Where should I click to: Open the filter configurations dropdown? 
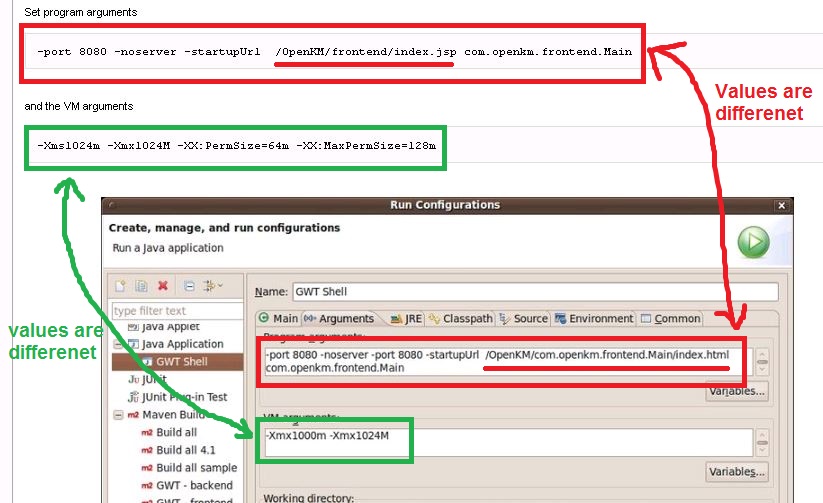[x=212, y=286]
